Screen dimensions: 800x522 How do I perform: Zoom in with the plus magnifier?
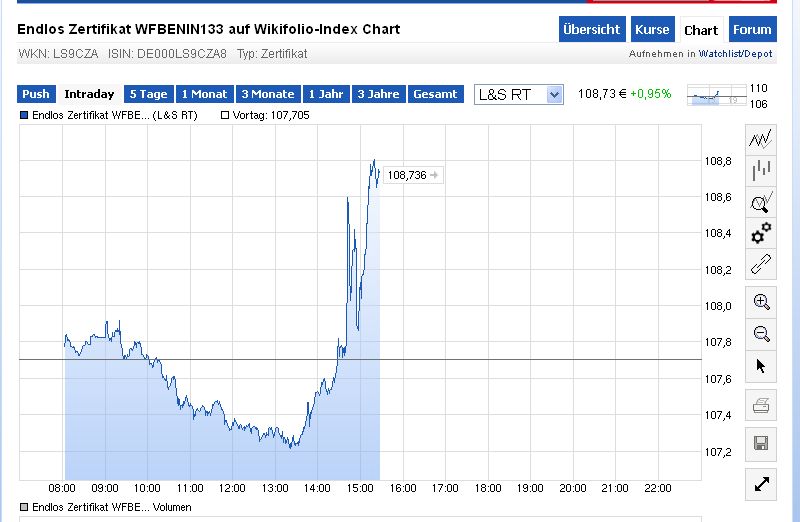(x=761, y=302)
